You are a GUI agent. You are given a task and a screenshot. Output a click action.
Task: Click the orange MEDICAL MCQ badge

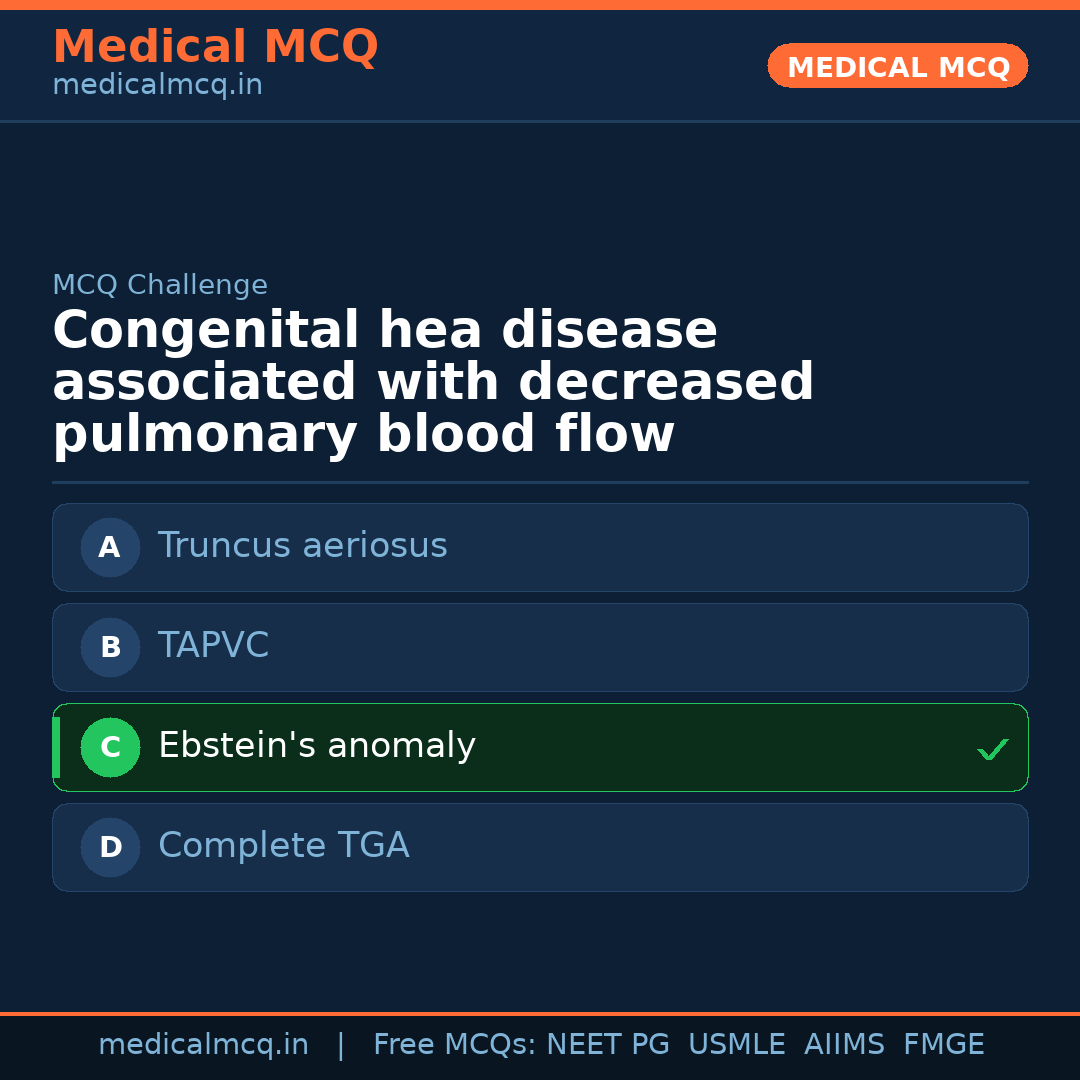click(897, 66)
